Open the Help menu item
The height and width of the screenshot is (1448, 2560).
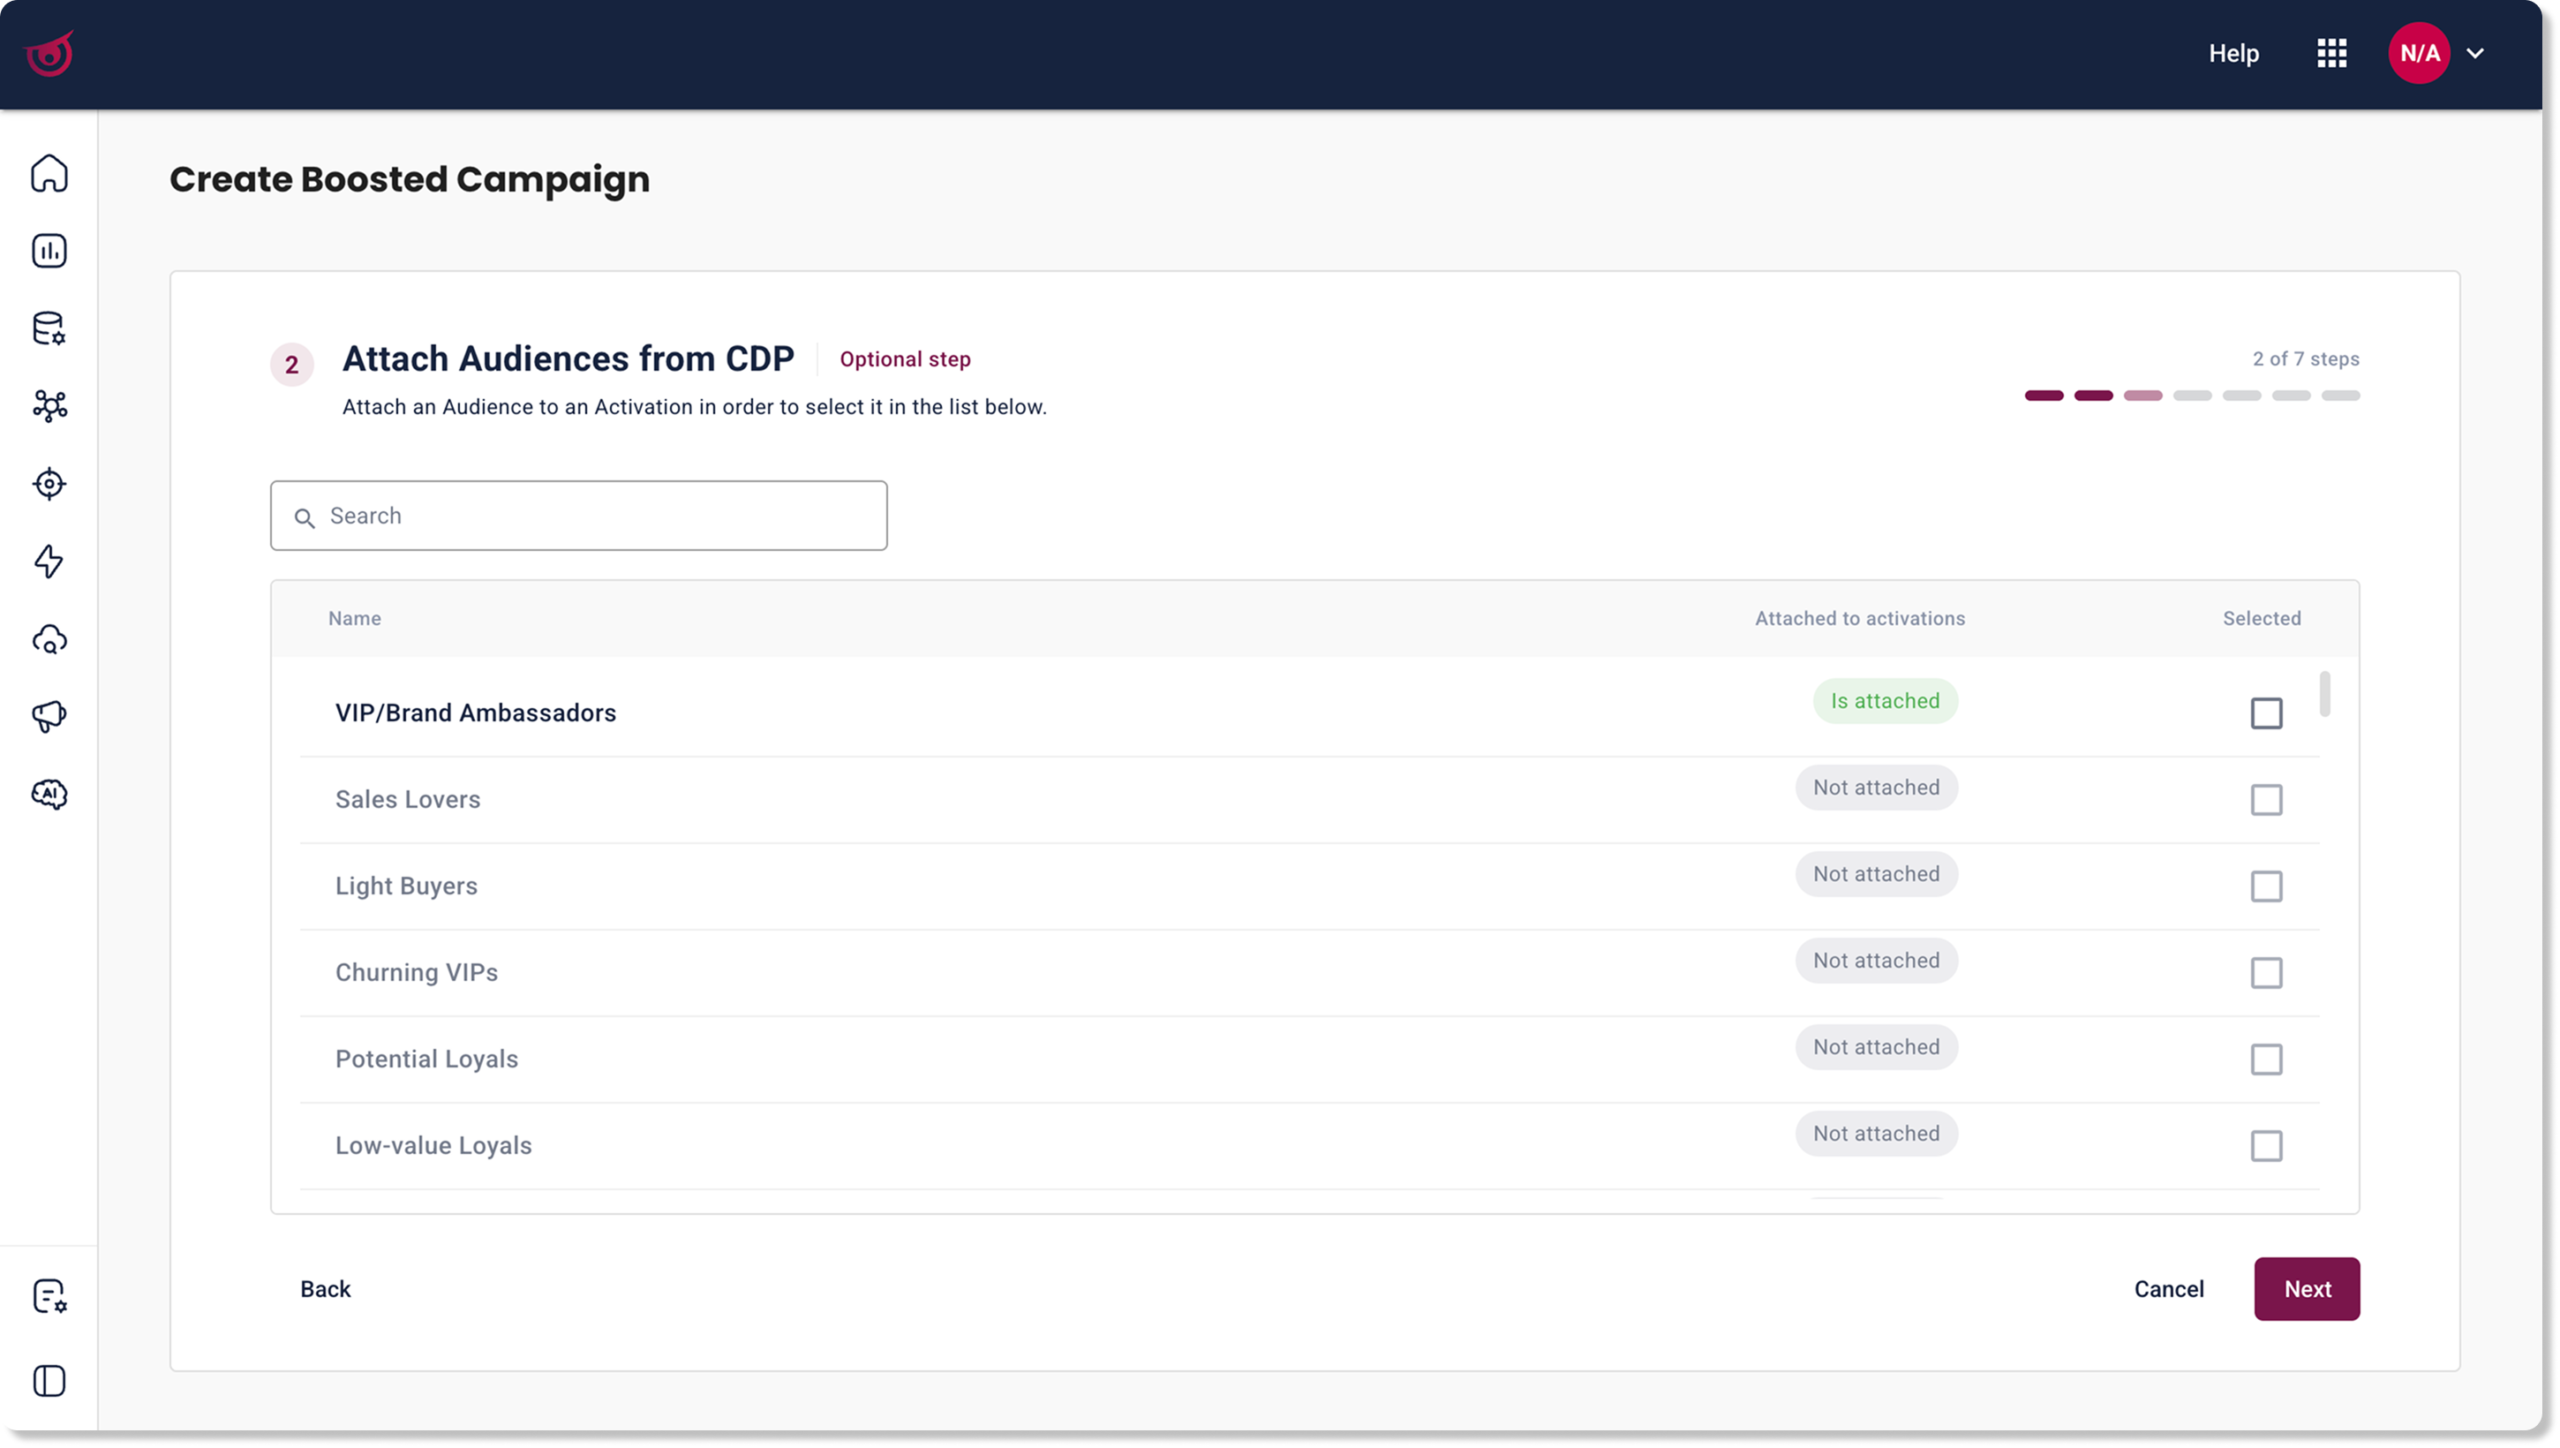point(2233,53)
